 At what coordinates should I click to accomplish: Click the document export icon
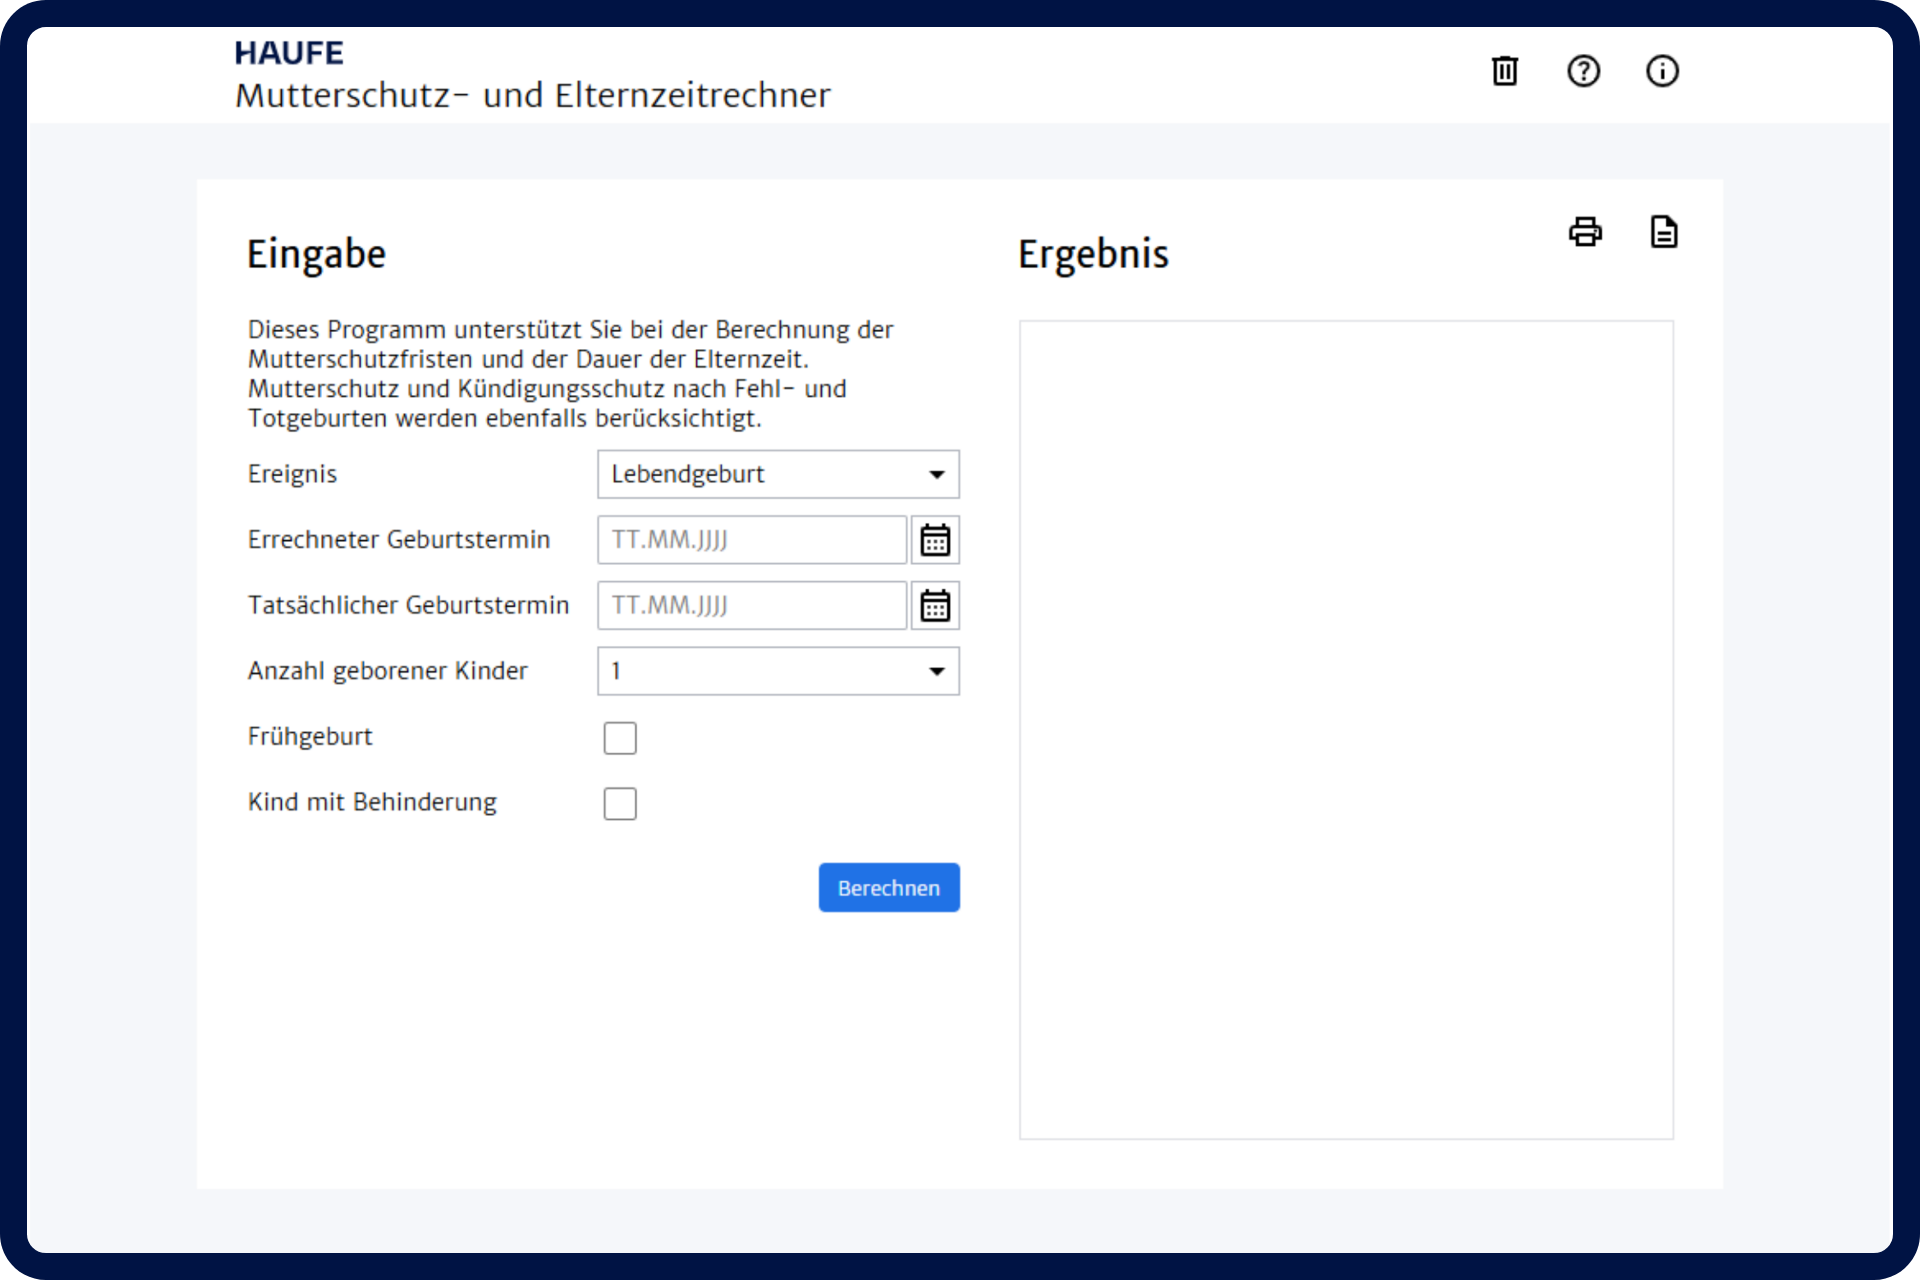[1663, 232]
